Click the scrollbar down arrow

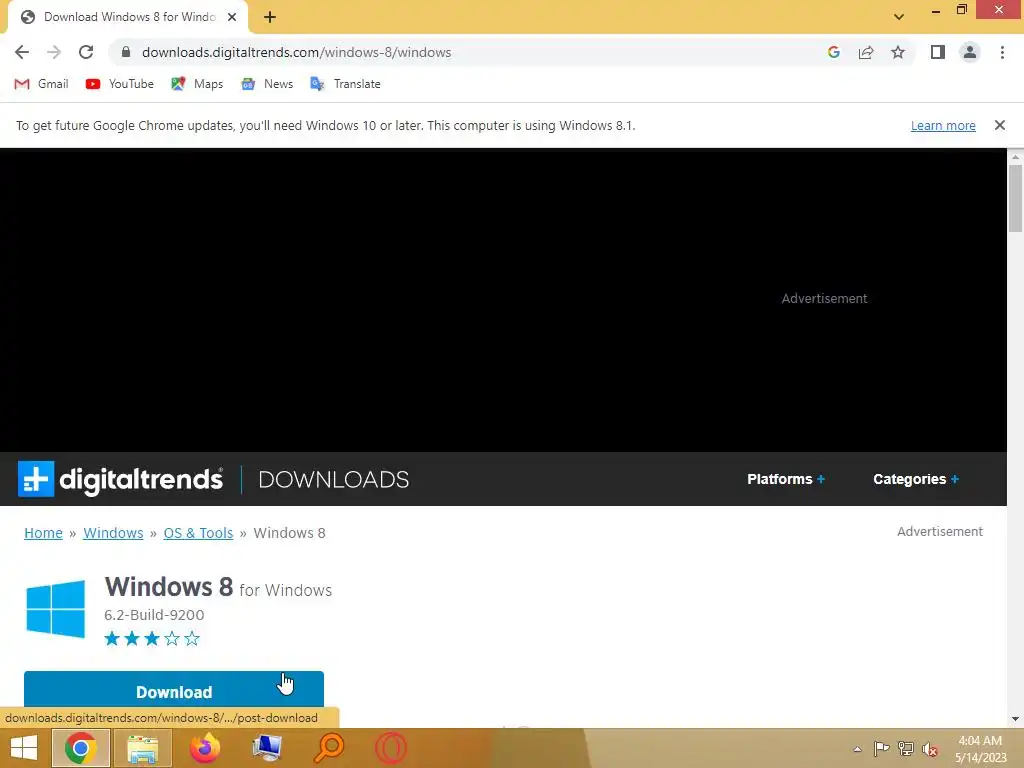pos(1015,719)
